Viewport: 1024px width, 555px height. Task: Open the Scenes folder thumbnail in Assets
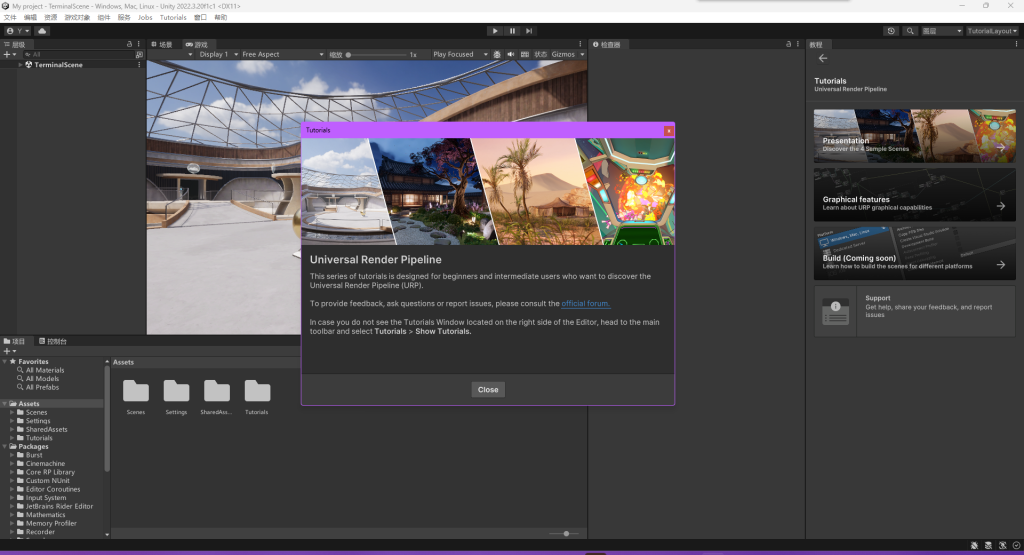click(x=136, y=392)
